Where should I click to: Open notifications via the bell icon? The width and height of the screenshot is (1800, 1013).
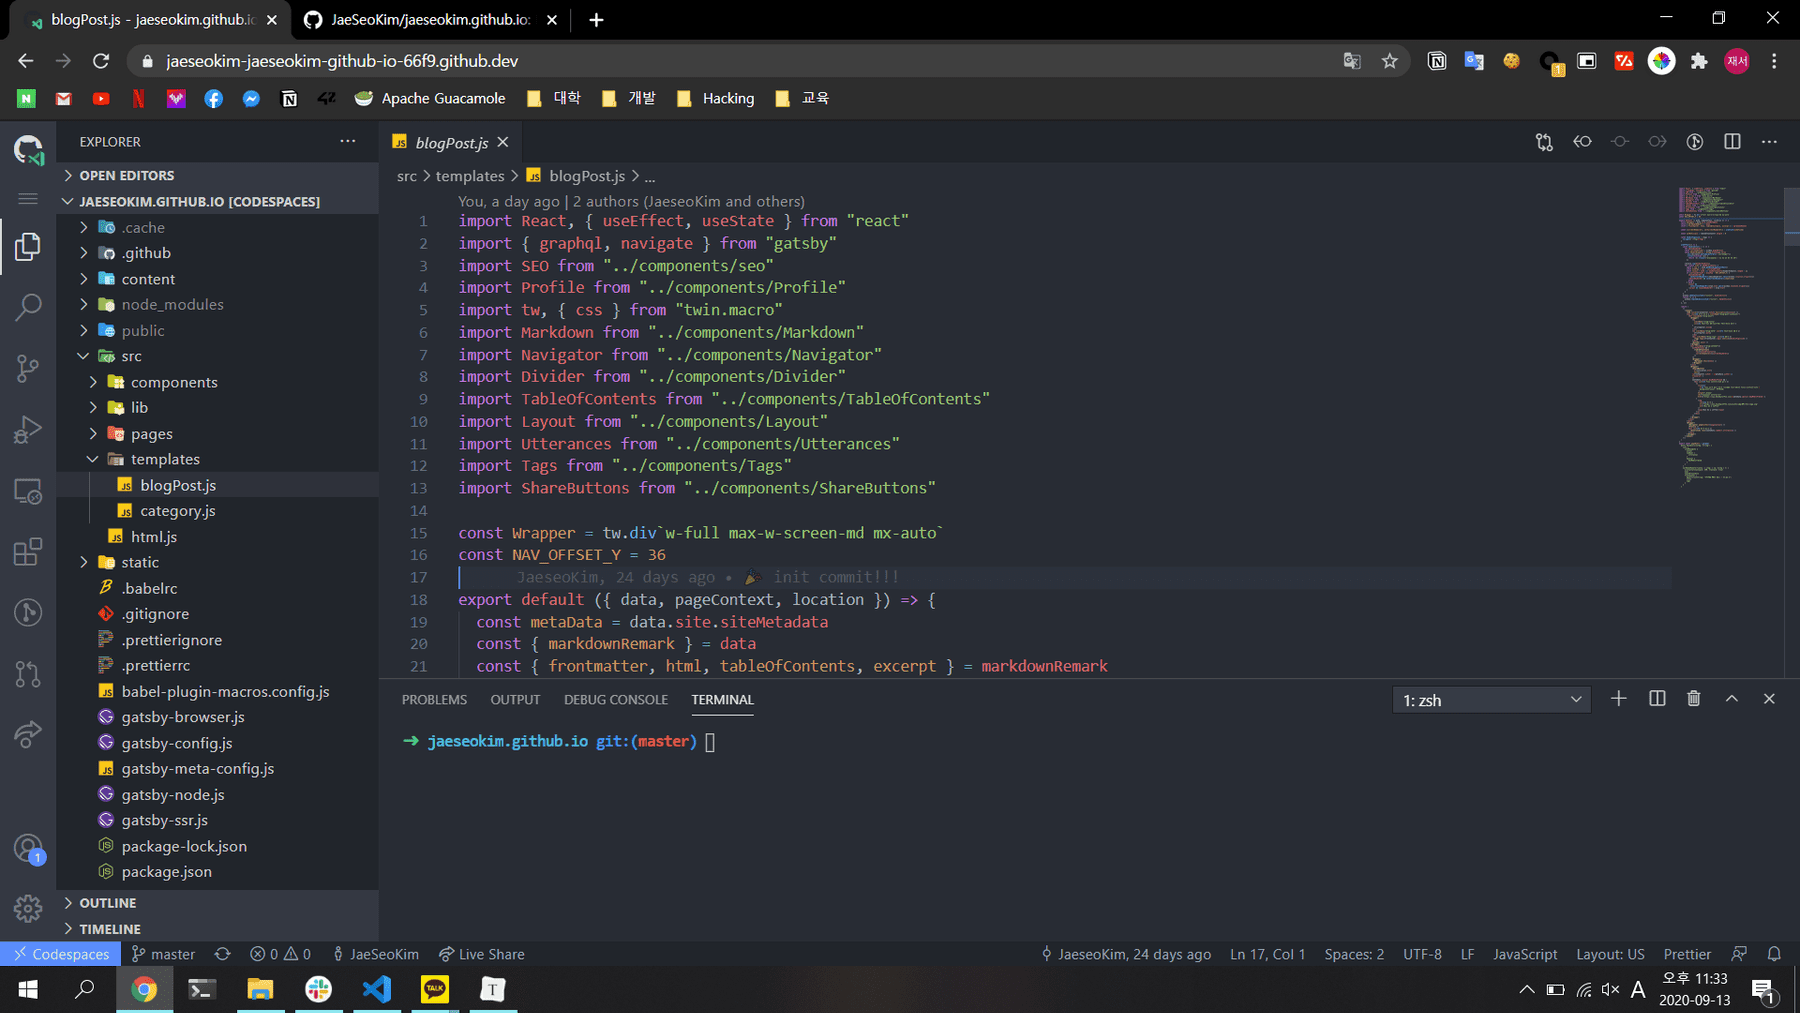[x=1774, y=953]
